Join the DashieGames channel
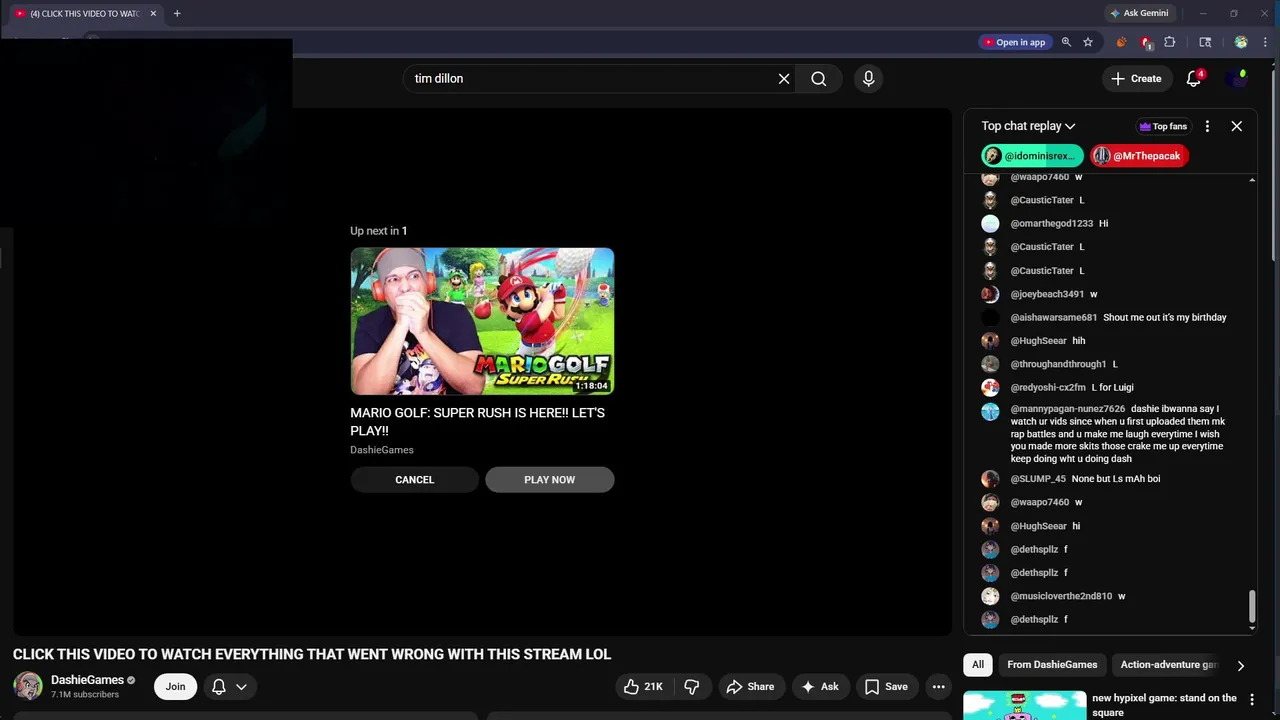The height and width of the screenshot is (720, 1280). (175, 687)
